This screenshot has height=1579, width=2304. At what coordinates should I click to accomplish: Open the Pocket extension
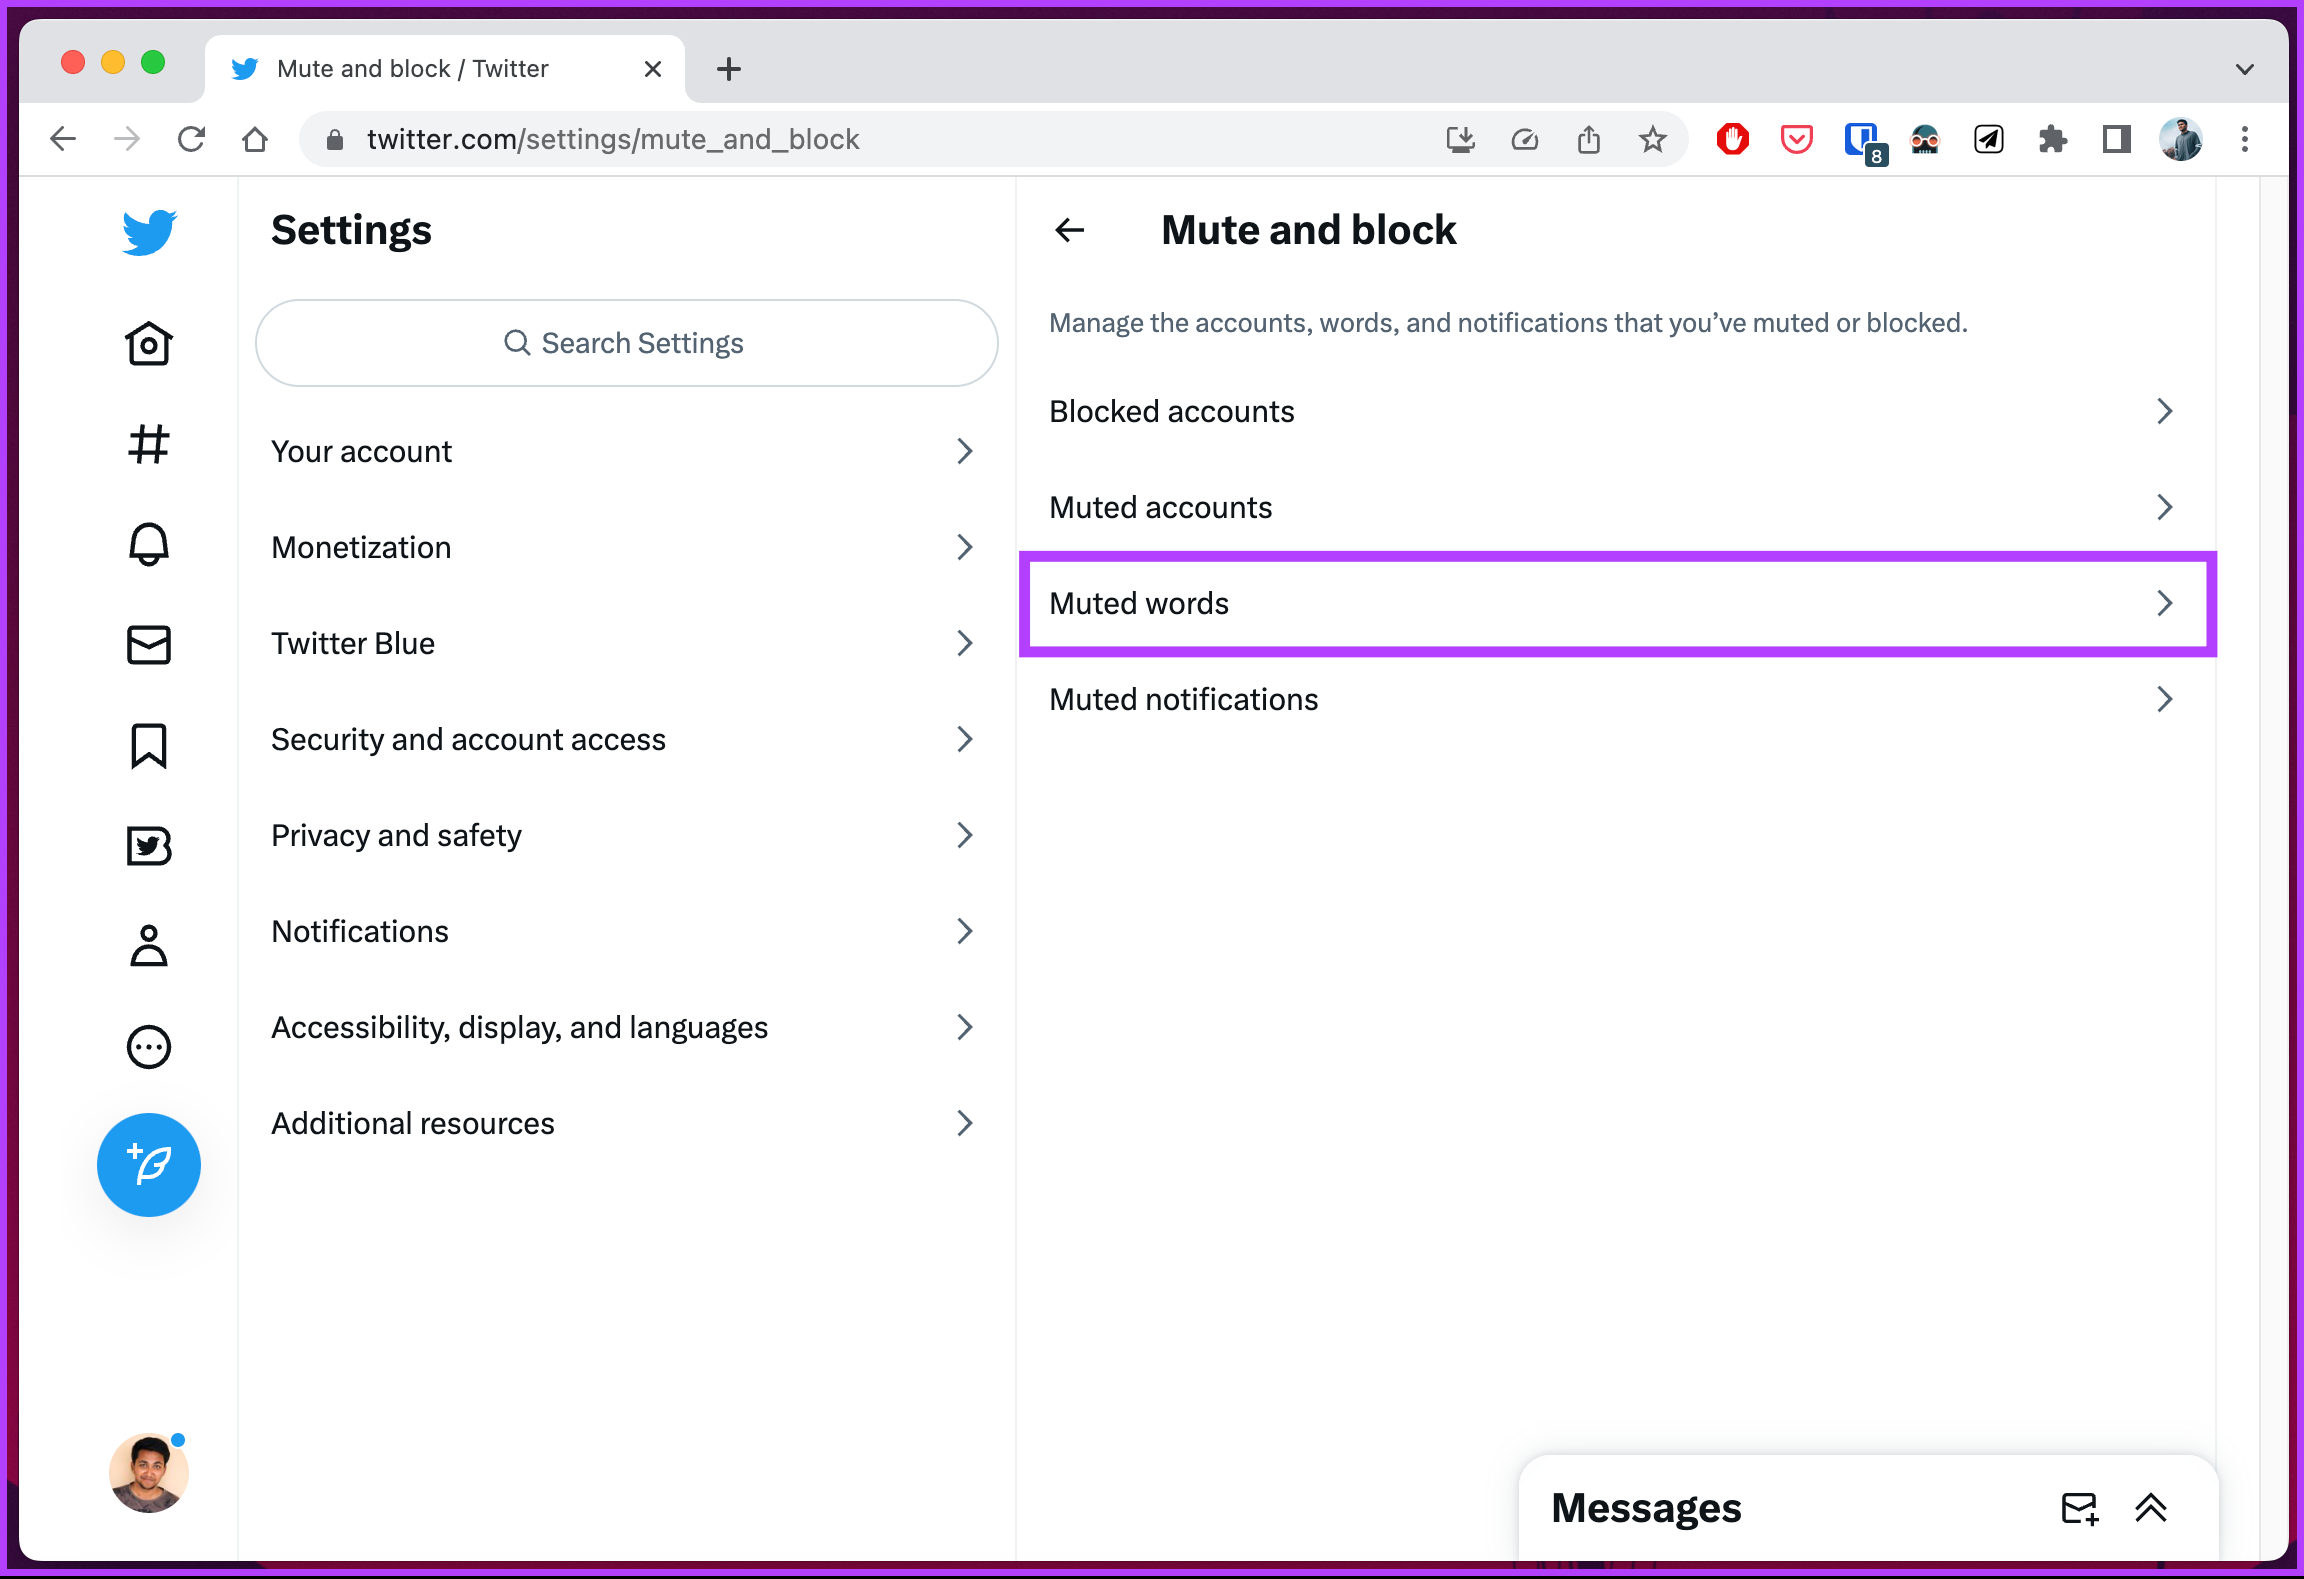[x=1797, y=139]
